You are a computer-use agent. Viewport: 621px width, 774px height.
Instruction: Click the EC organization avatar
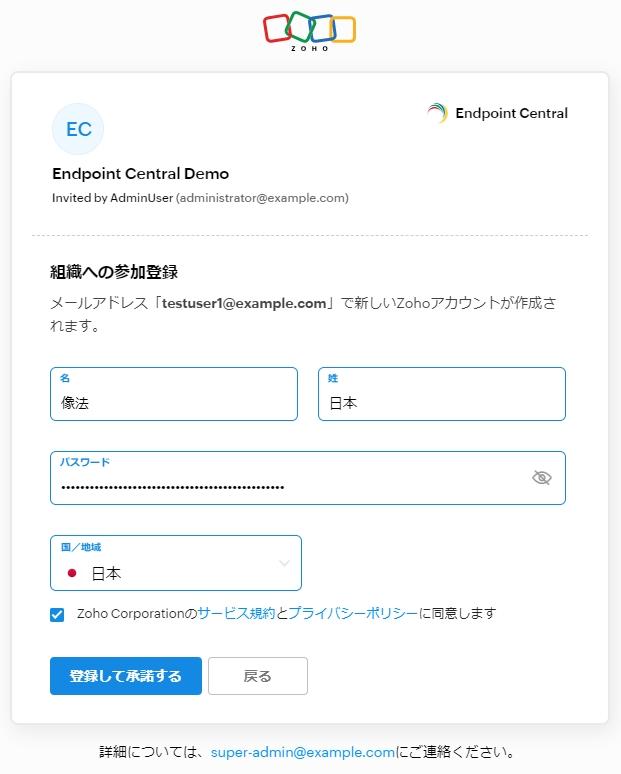point(78,129)
